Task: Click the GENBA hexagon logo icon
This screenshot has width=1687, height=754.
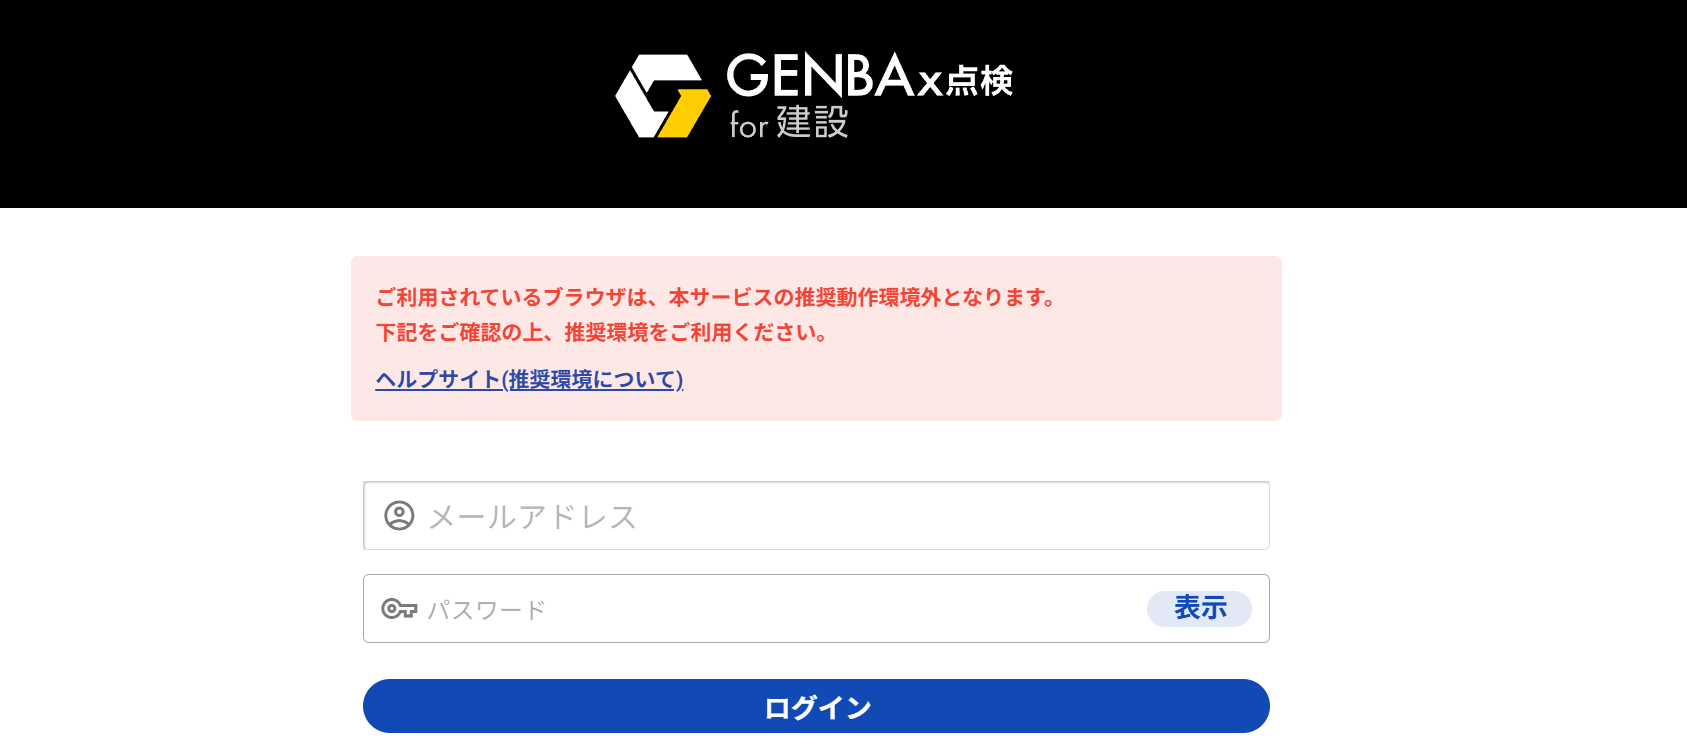Action: pos(661,96)
